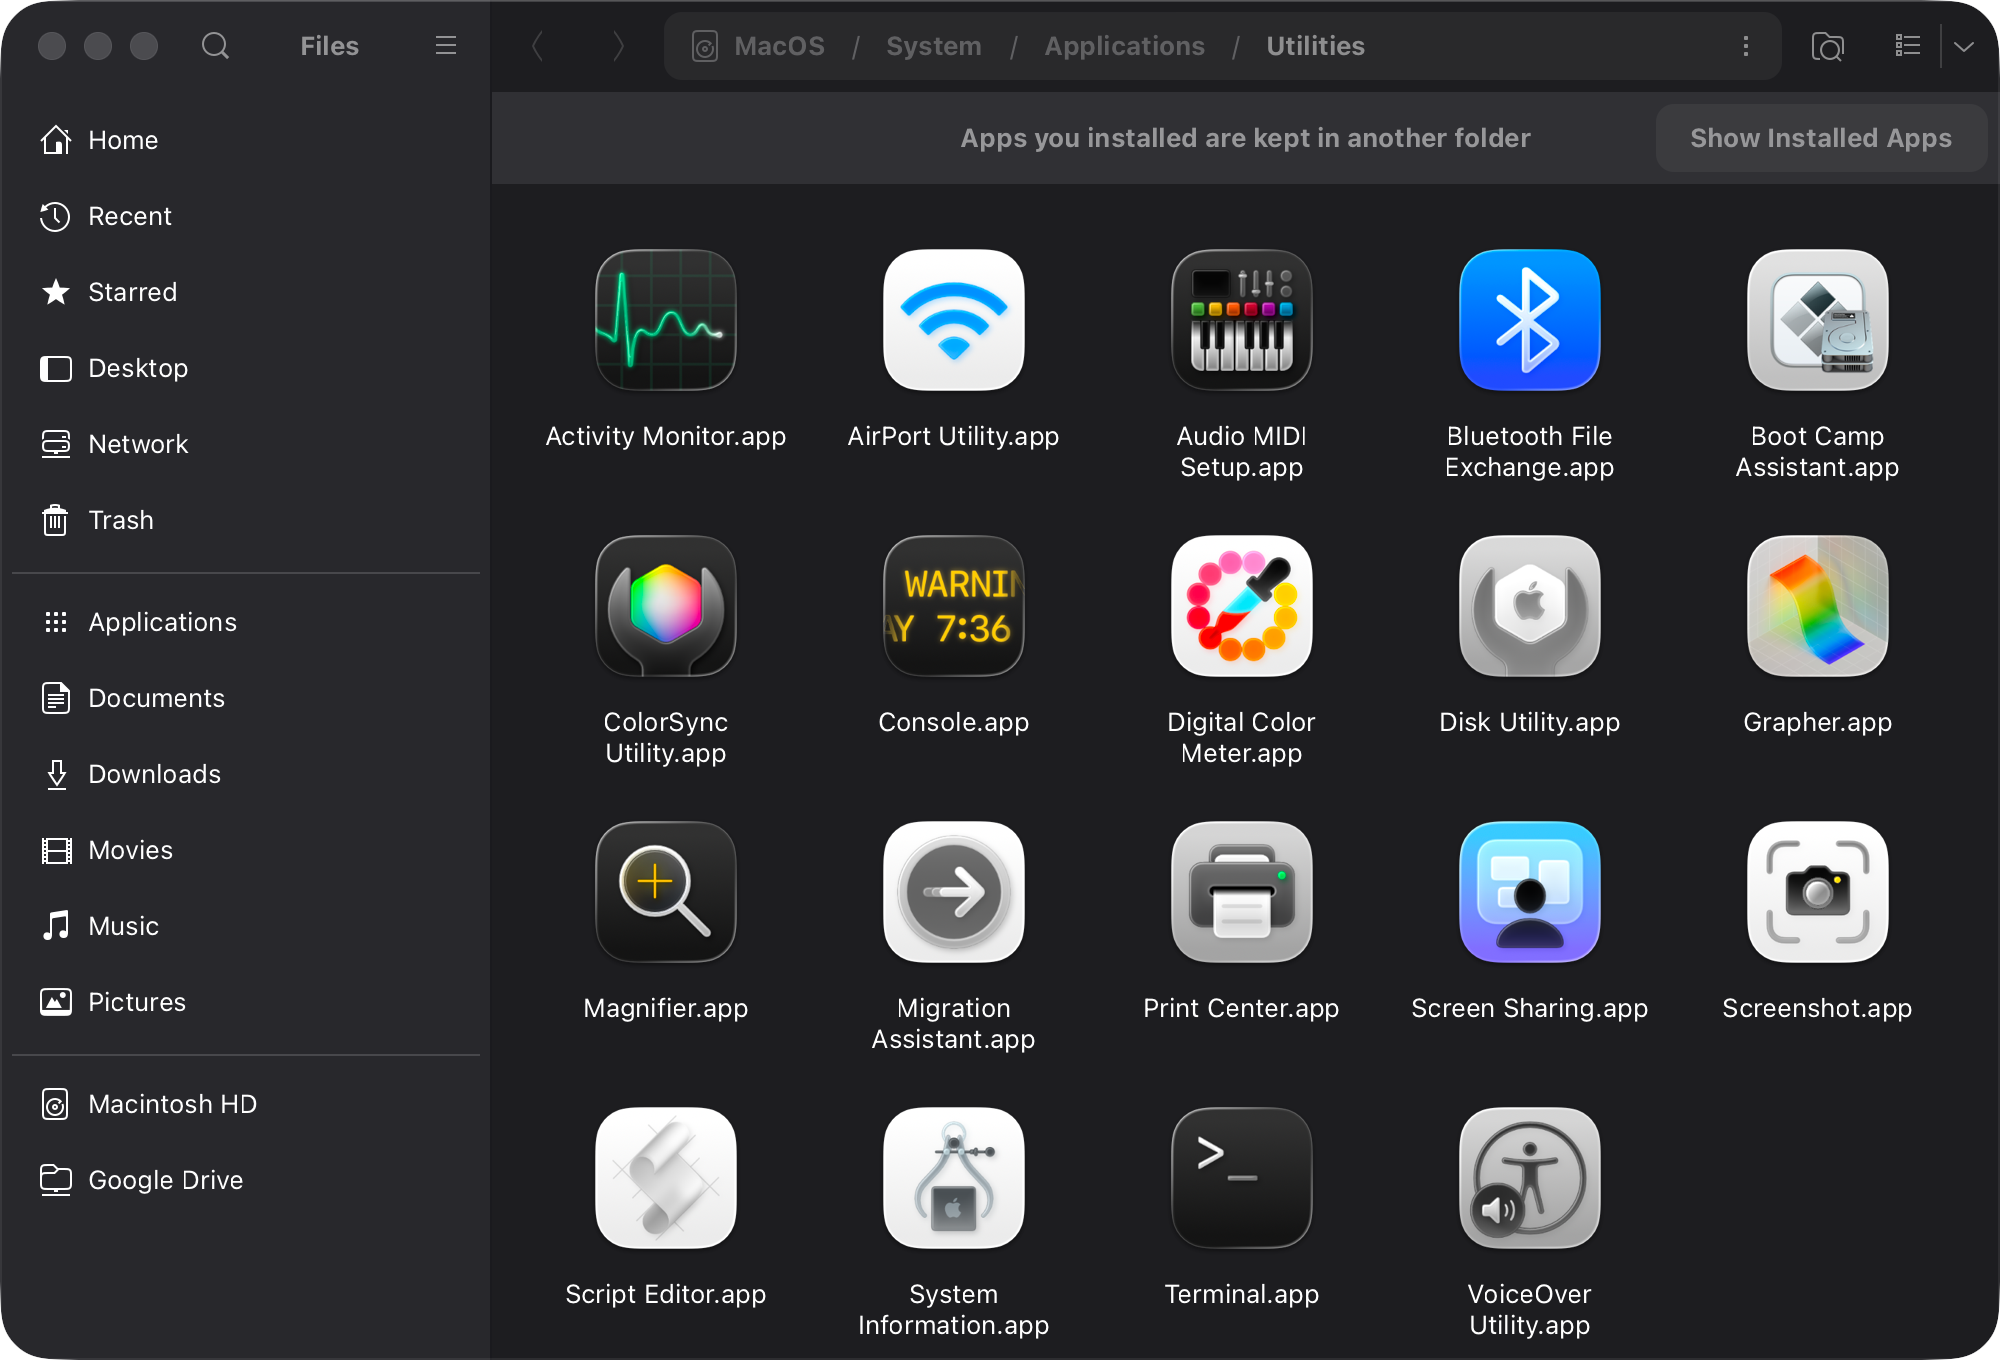Open Downloads in sidebar
2000x1360 pixels.
pos(245,774)
